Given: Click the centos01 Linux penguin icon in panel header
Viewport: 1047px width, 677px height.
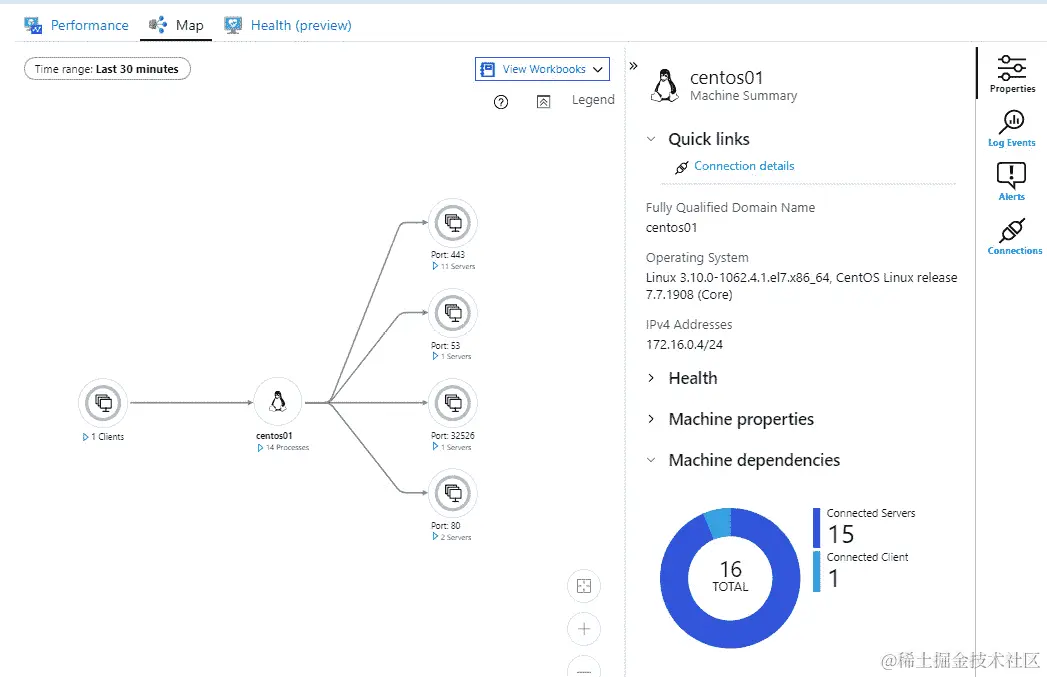Looking at the screenshot, I should coord(664,85).
